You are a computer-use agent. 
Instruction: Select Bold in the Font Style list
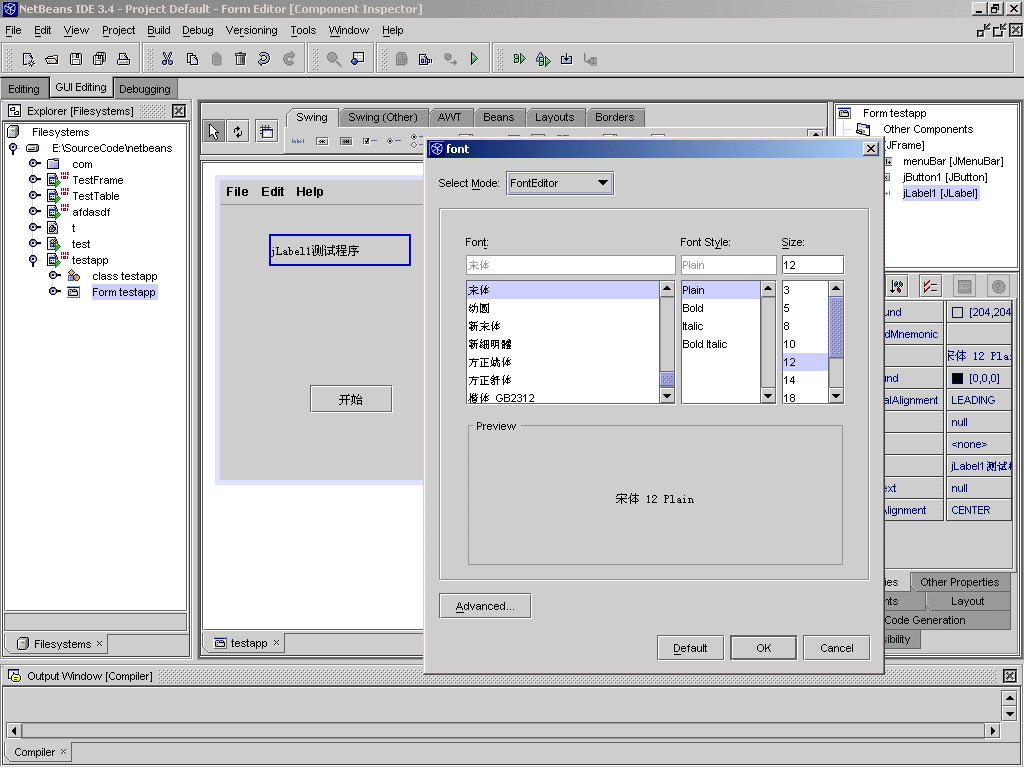[720, 308]
